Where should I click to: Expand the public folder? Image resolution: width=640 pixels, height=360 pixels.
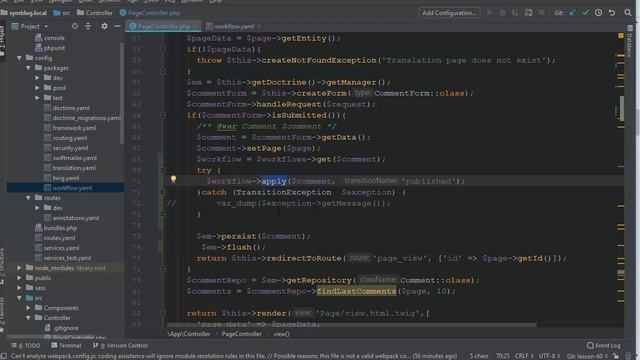click(19, 278)
